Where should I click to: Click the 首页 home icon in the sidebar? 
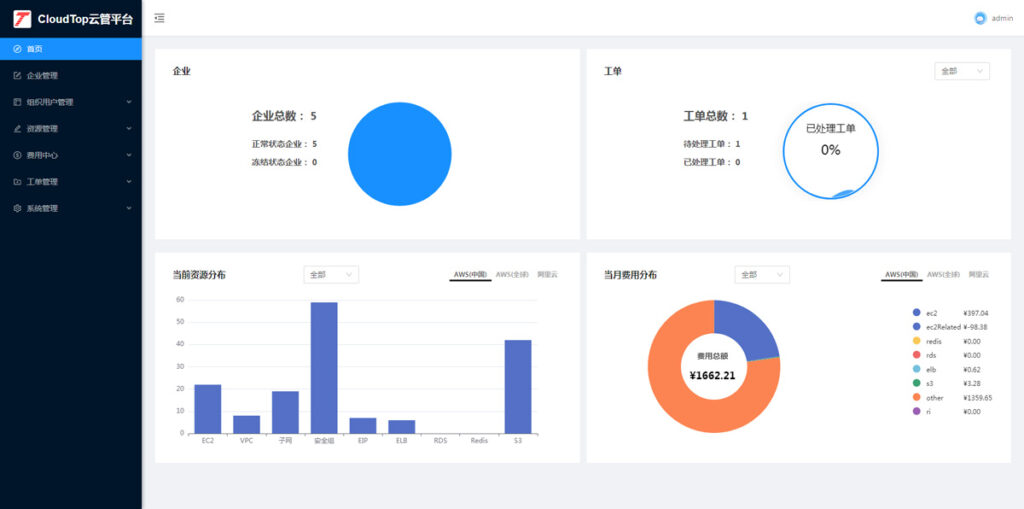point(17,49)
